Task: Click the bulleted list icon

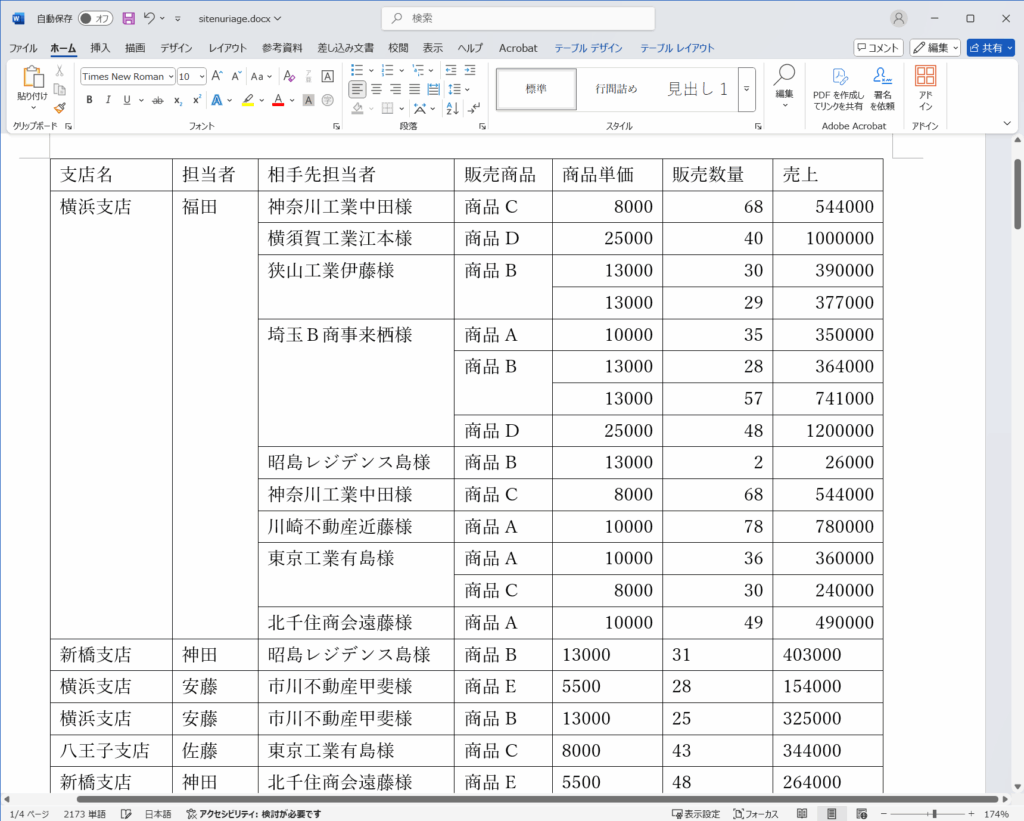Action: pyautogui.click(x=357, y=70)
